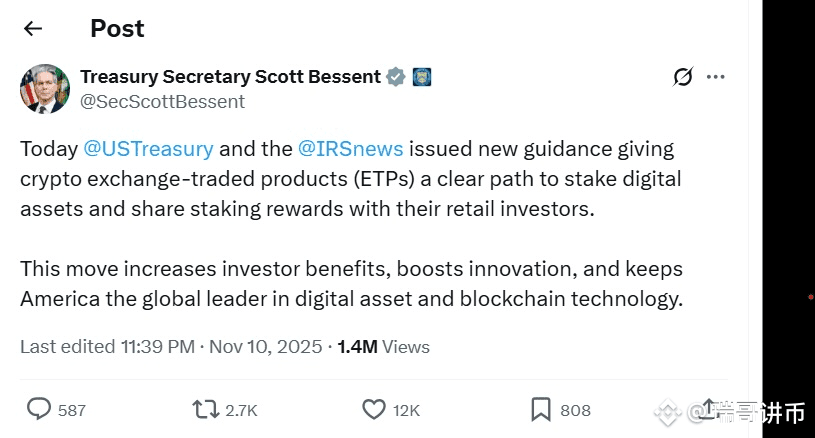Viewport: 815px width, 438px height.
Task: Open Scott Bessent's profile avatar
Action: pos(45,89)
